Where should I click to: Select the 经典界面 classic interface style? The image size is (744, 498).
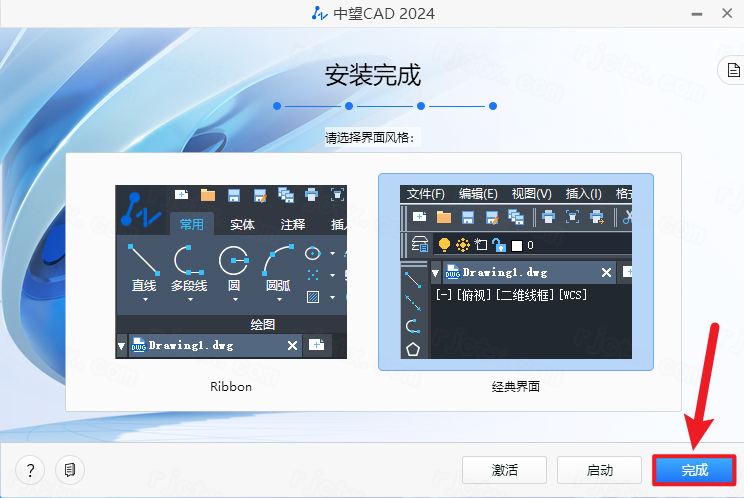click(x=516, y=270)
